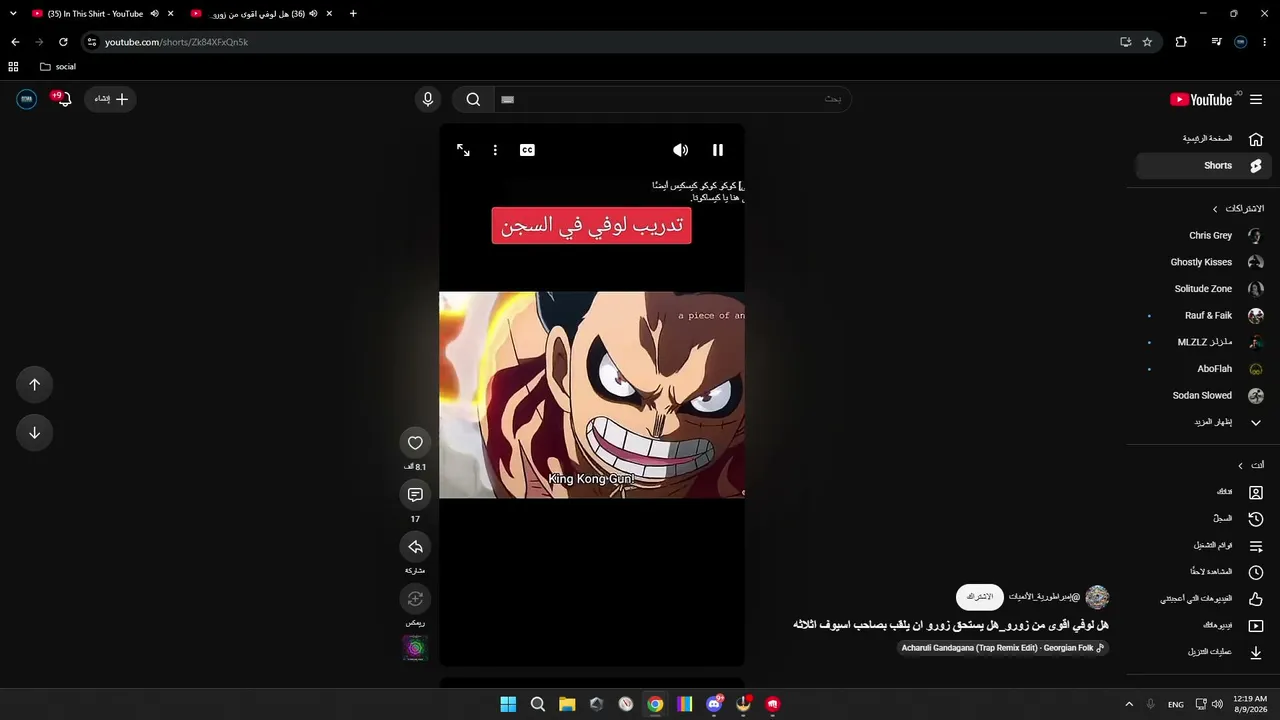Open the Ghostly Kisses channel
The image size is (1280, 720).
pos(1204,262)
